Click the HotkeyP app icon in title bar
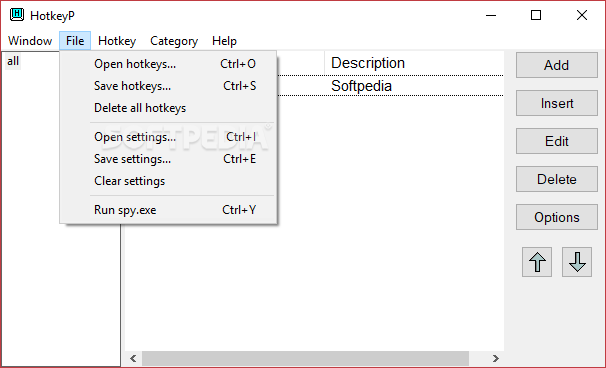The height and width of the screenshot is (368, 606). tap(17, 15)
